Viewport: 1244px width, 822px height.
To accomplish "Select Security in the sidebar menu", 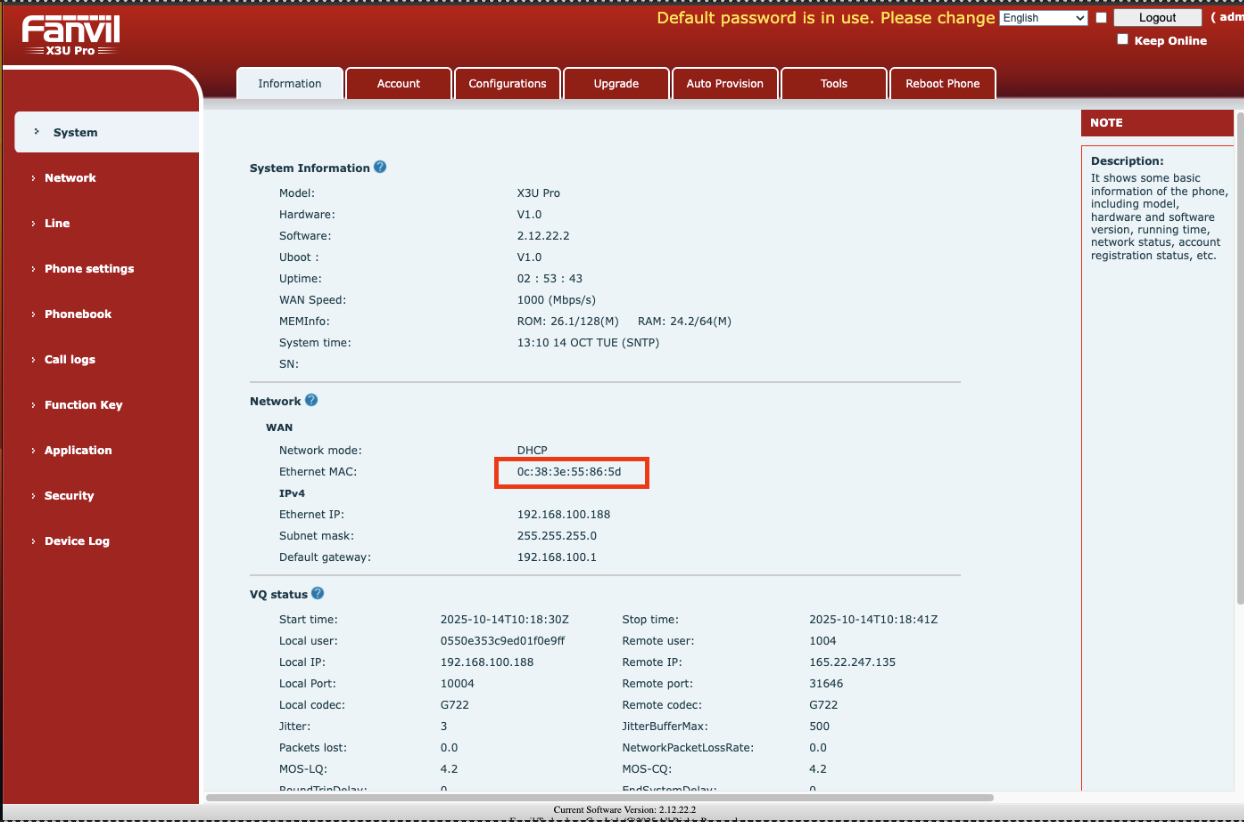I will click(x=68, y=495).
